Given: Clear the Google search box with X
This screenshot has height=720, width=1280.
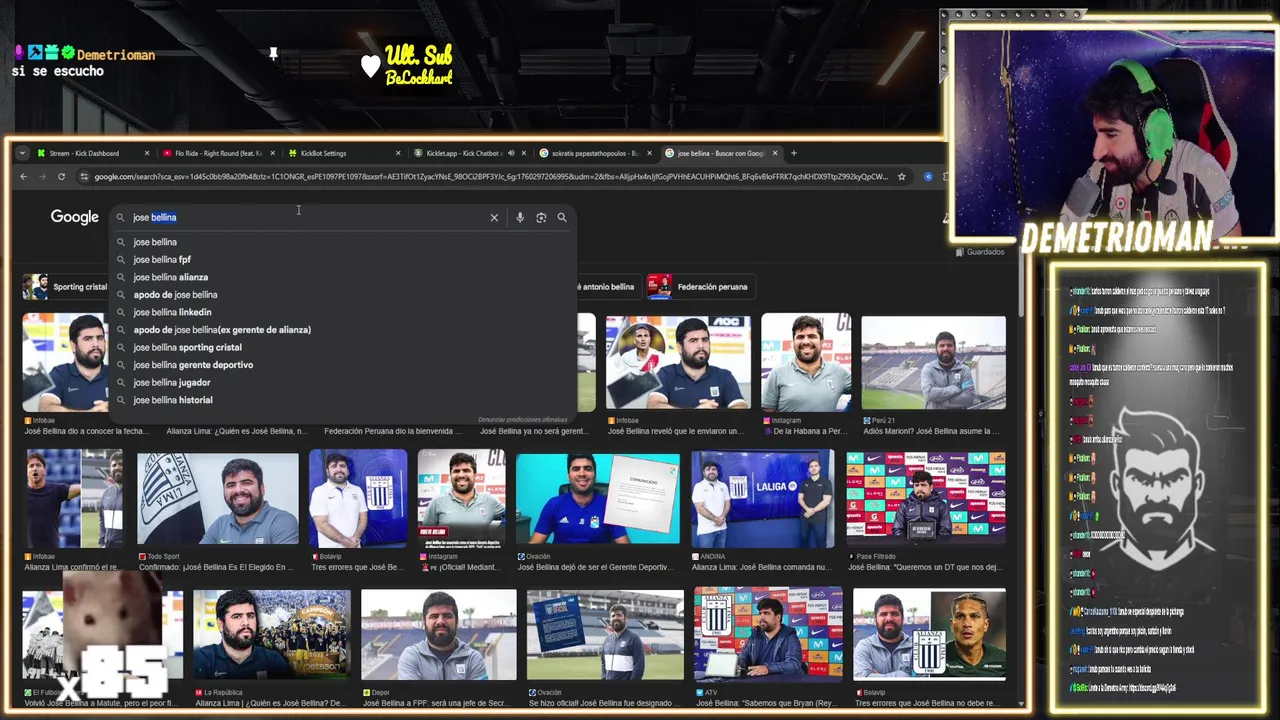Looking at the screenshot, I should click(x=494, y=217).
